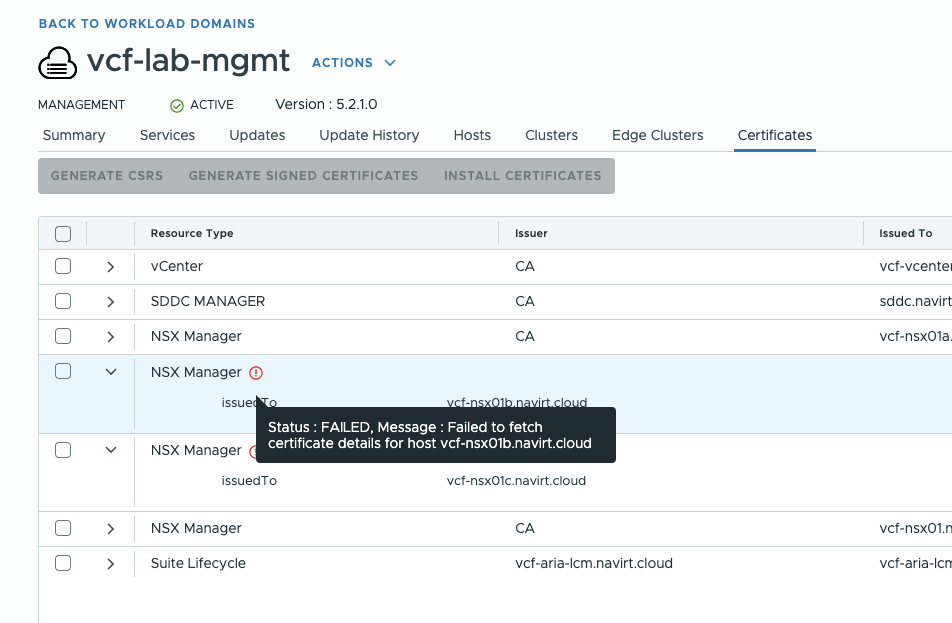Check the SDDC MANAGER row checkbox
This screenshot has height=623, width=952.
click(63, 301)
